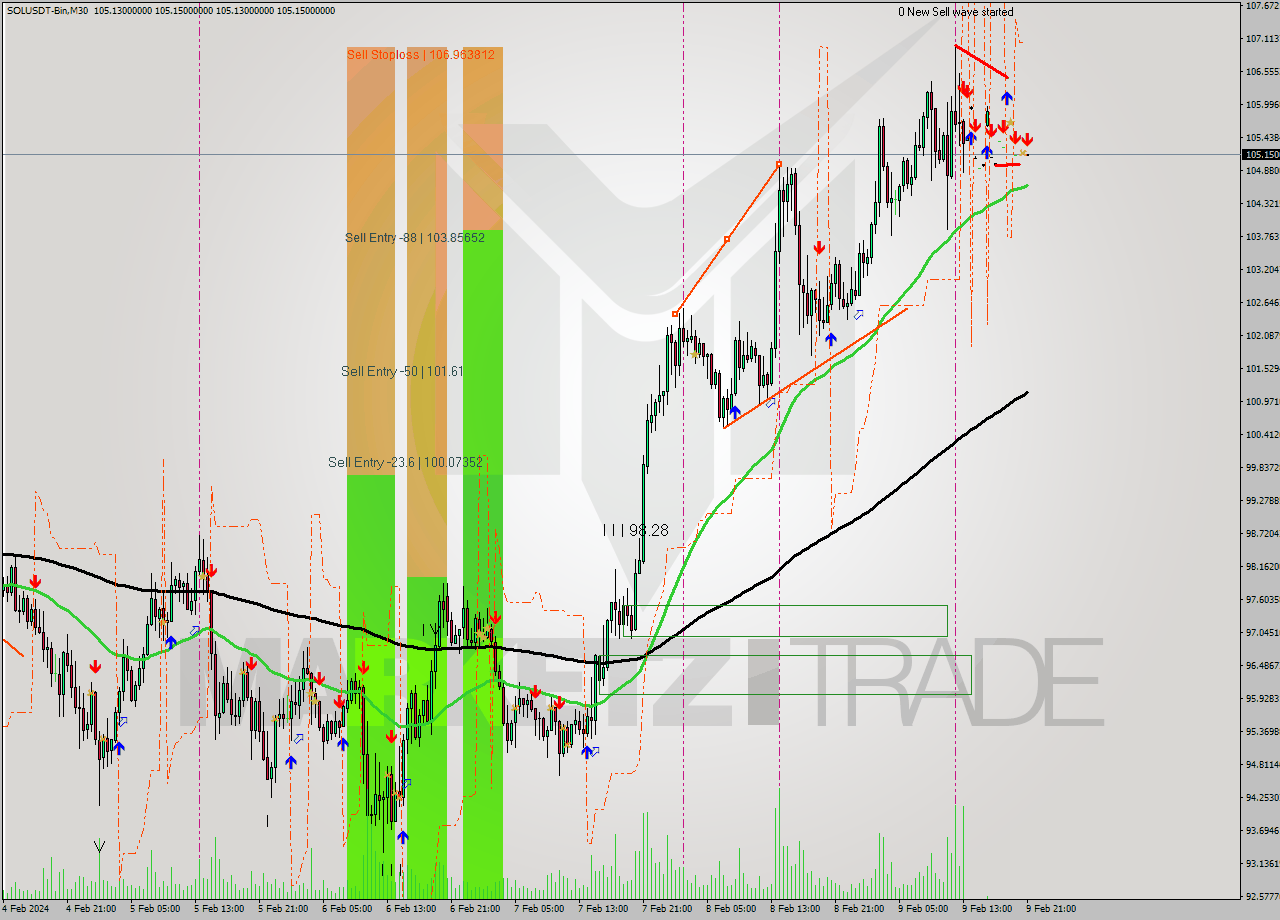The image size is (1280, 920).
Task: Click 95.3698 on the price axis
Action: pos(1262,731)
